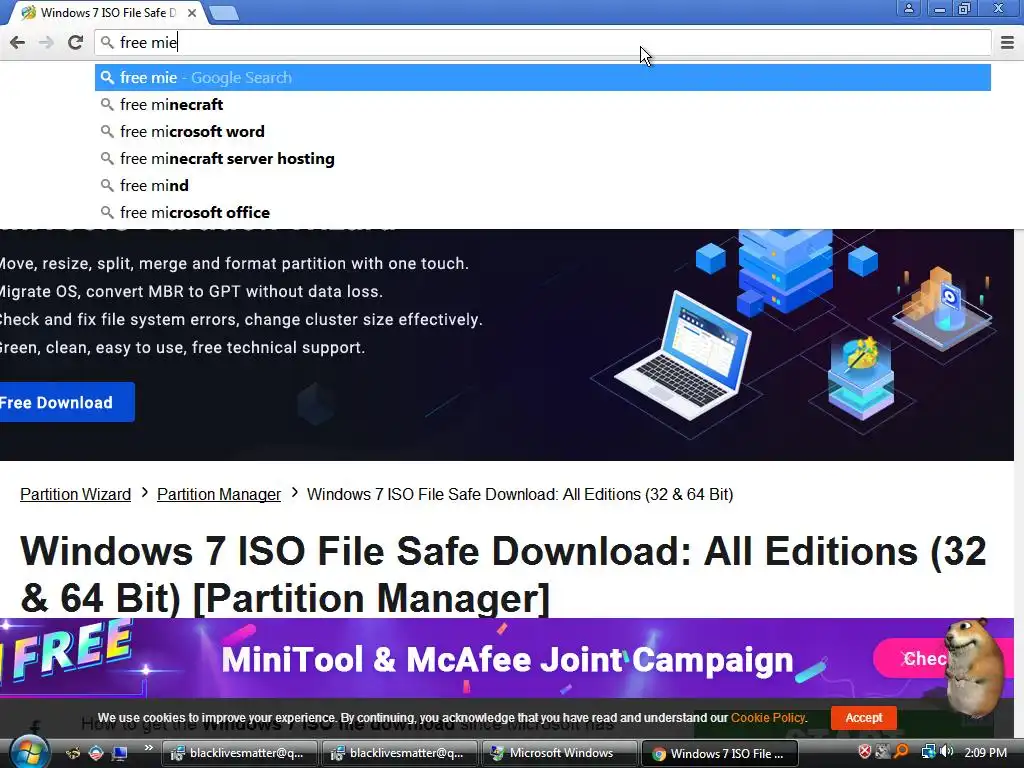Choose the "free minecraft server hosting" suggestion
The image size is (1024, 768).
(542, 159)
